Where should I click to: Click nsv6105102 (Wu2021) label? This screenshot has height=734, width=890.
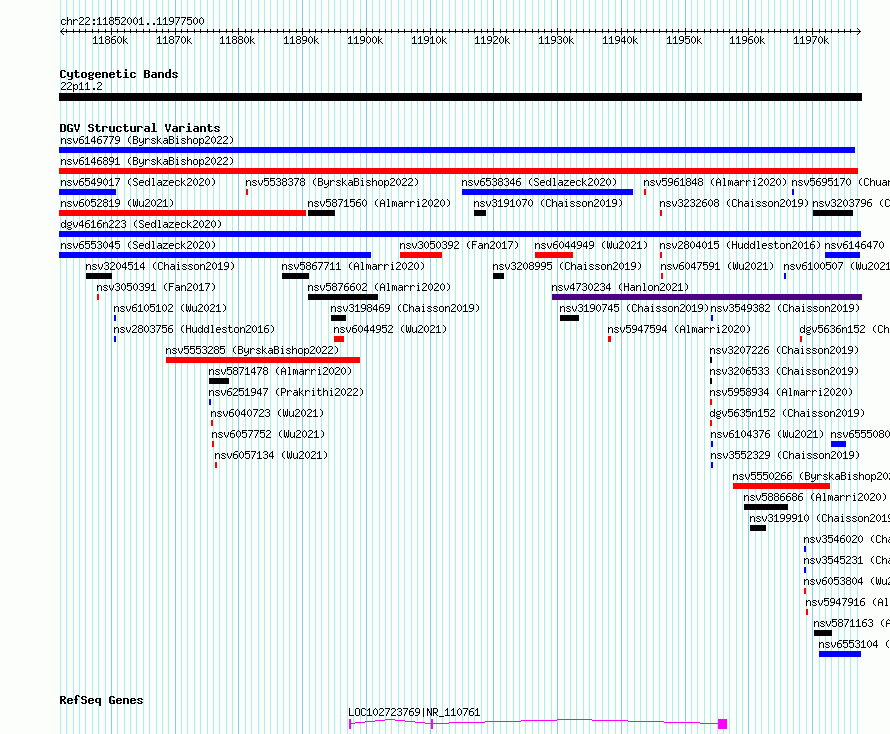pos(170,308)
